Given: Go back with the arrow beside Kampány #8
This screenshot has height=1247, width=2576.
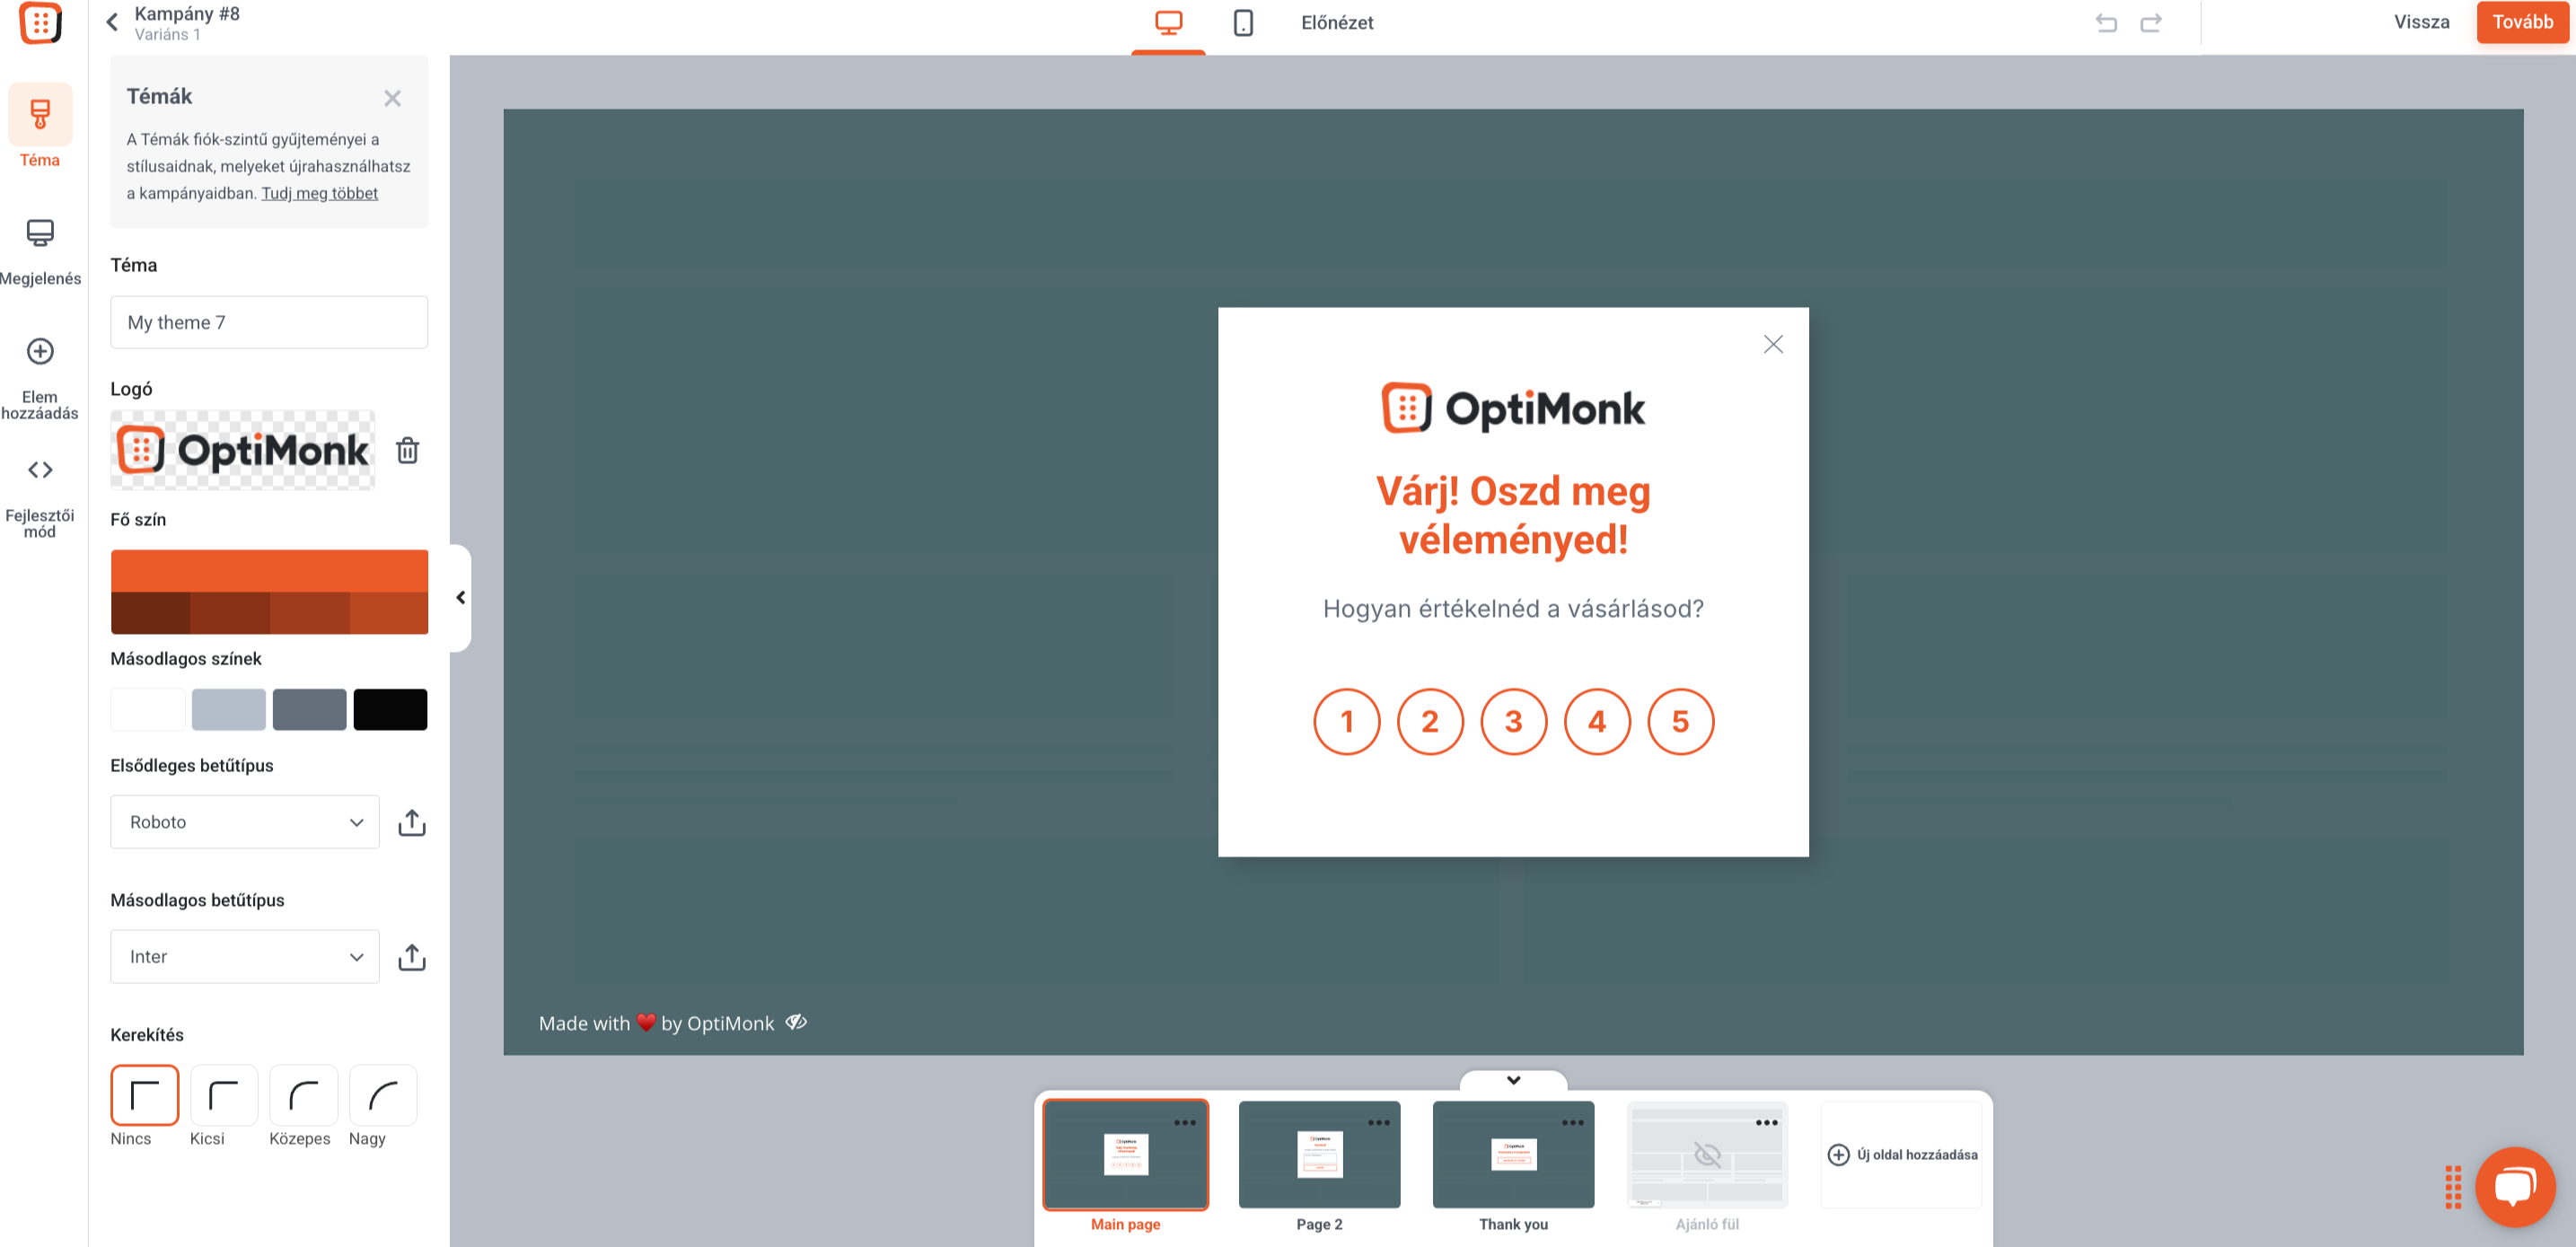Looking at the screenshot, I should tap(112, 22).
